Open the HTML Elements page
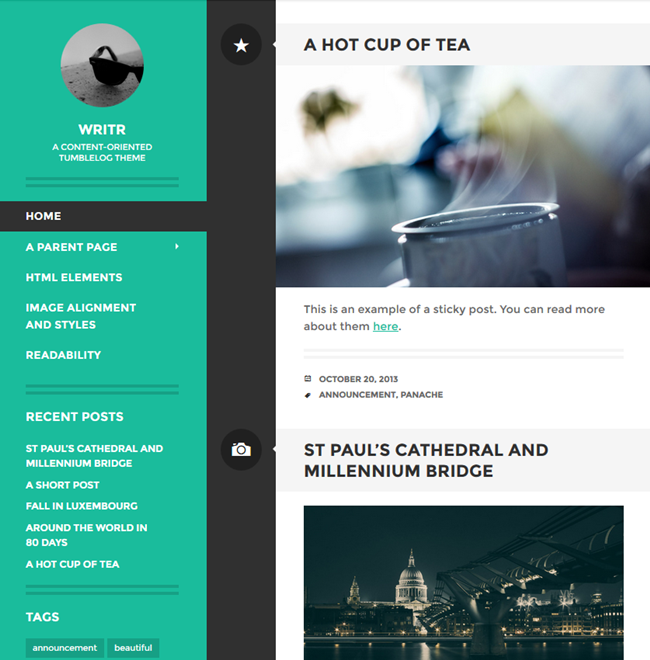 tap(74, 277)
